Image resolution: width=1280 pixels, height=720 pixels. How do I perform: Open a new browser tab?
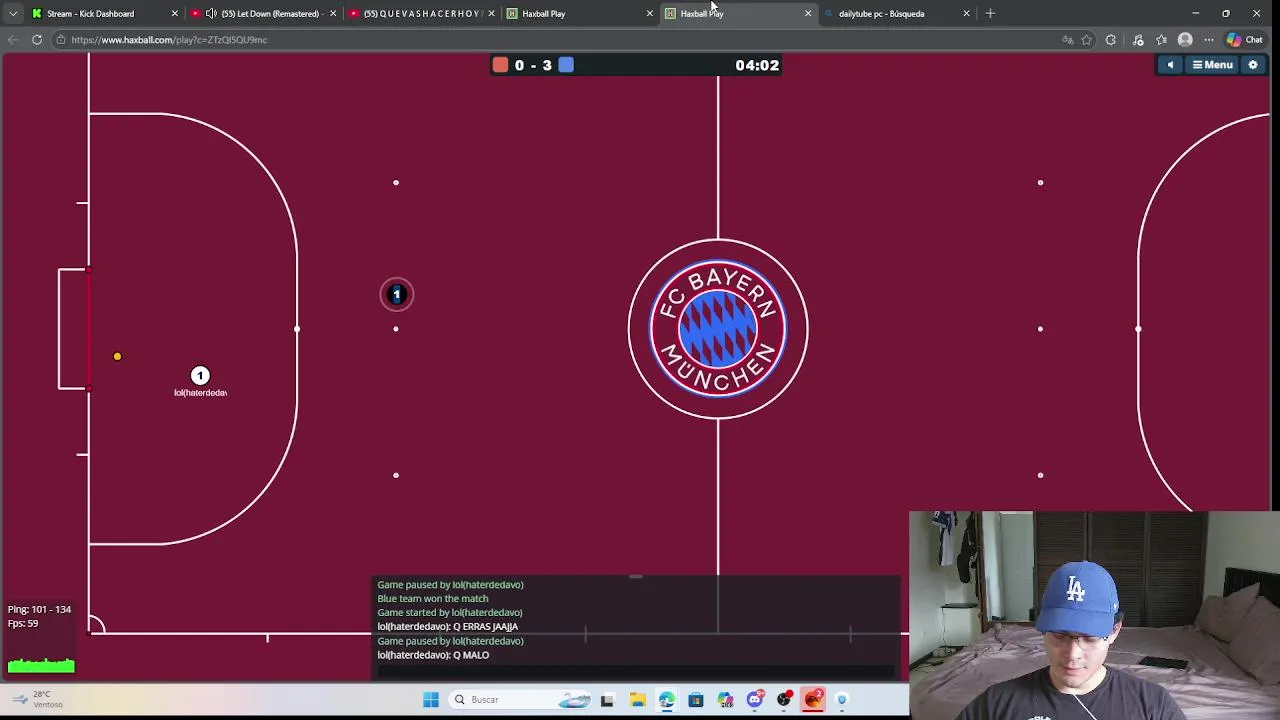990,13
